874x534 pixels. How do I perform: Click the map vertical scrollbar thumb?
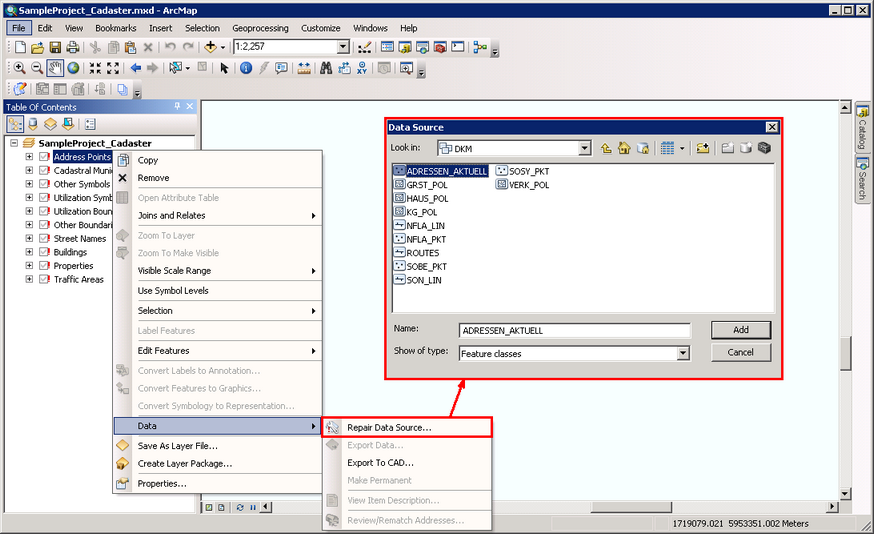pos(845,353)
